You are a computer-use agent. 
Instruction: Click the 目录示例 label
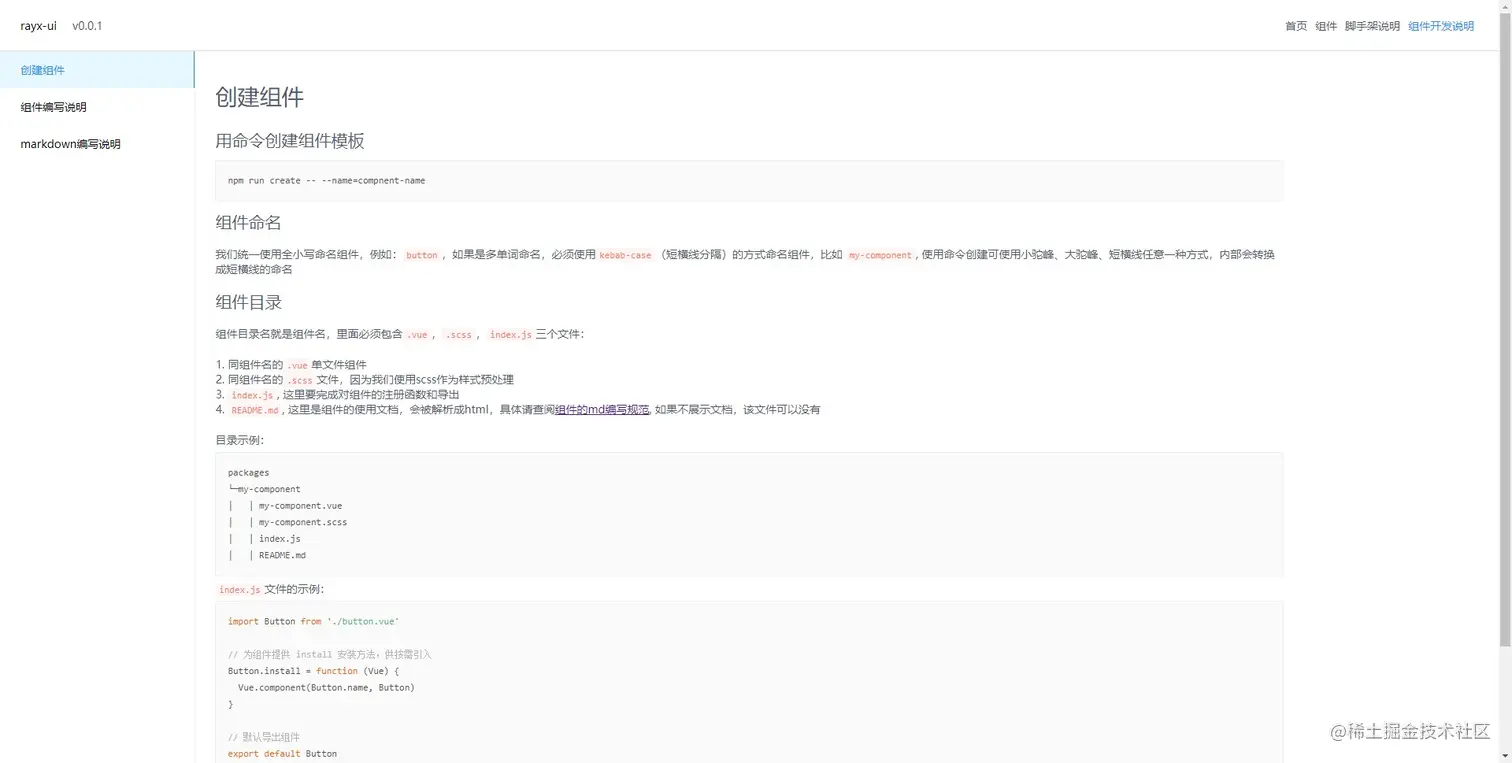(x=240, y=440)
